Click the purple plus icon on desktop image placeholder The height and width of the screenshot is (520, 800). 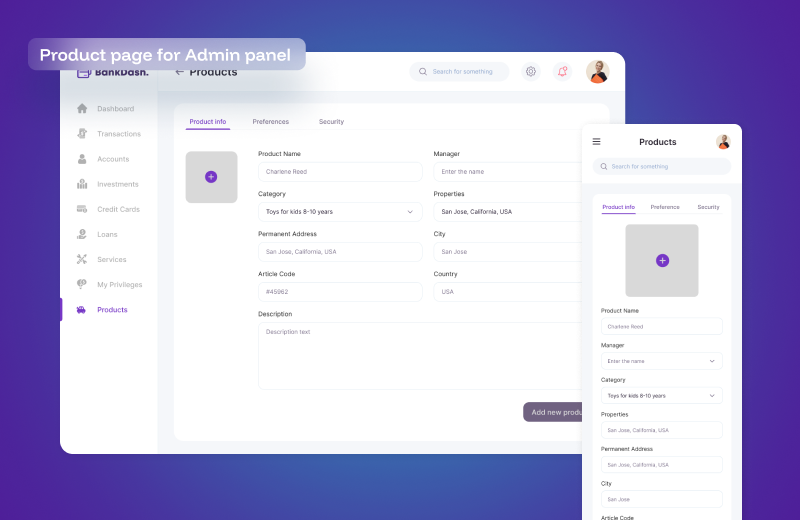(211, 177)
